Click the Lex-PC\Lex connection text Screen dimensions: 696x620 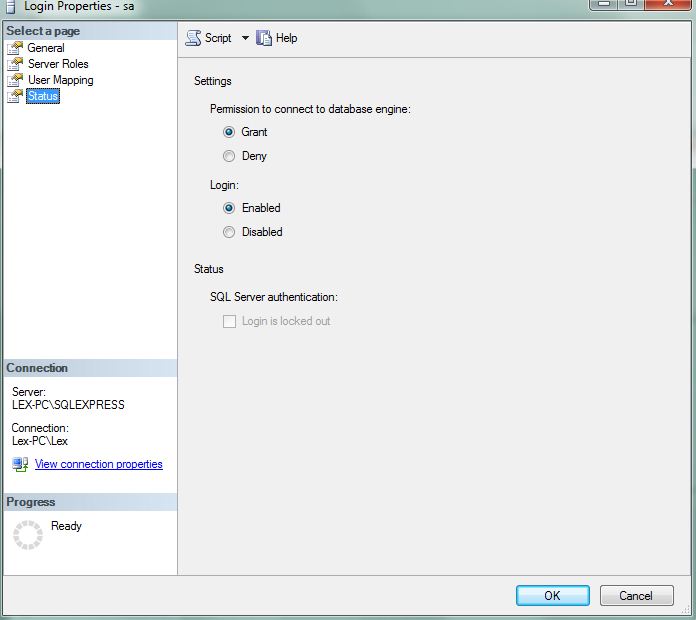click(x=40, y=441)
